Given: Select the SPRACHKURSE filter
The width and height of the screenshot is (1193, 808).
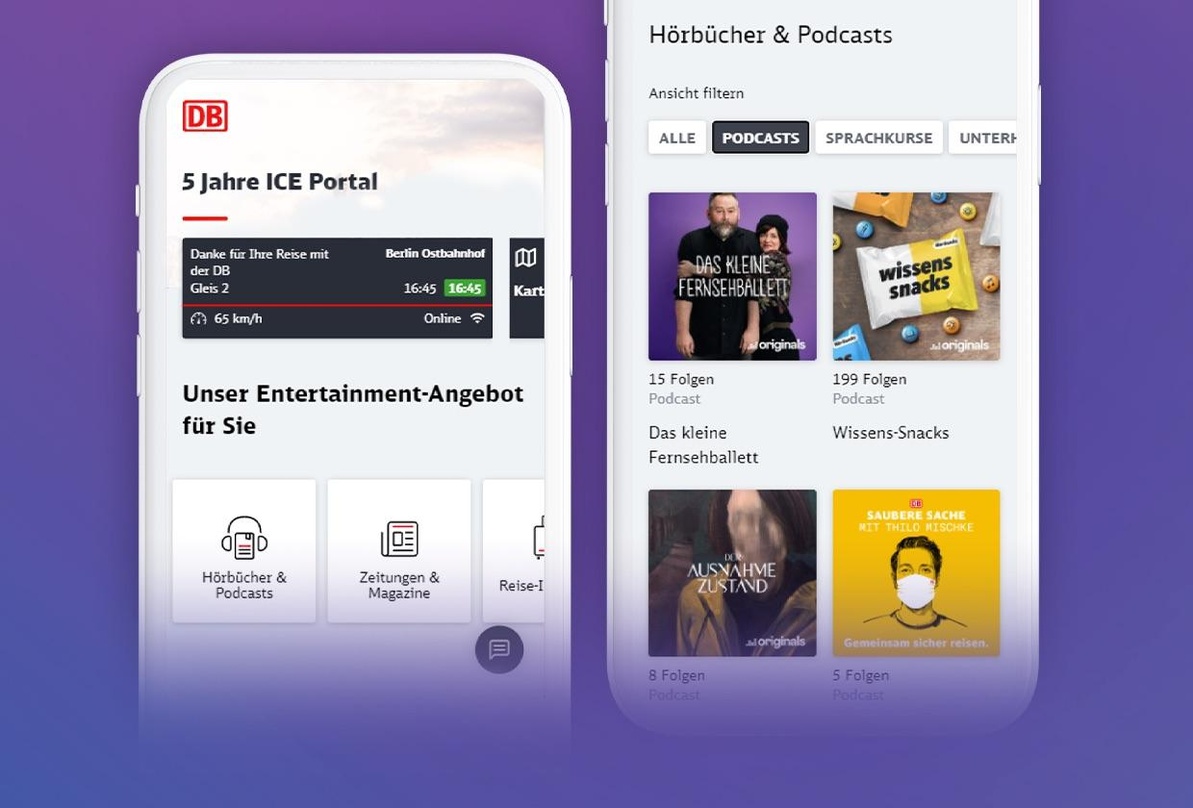Looking at the screenshot, I should tap(879, 138).
